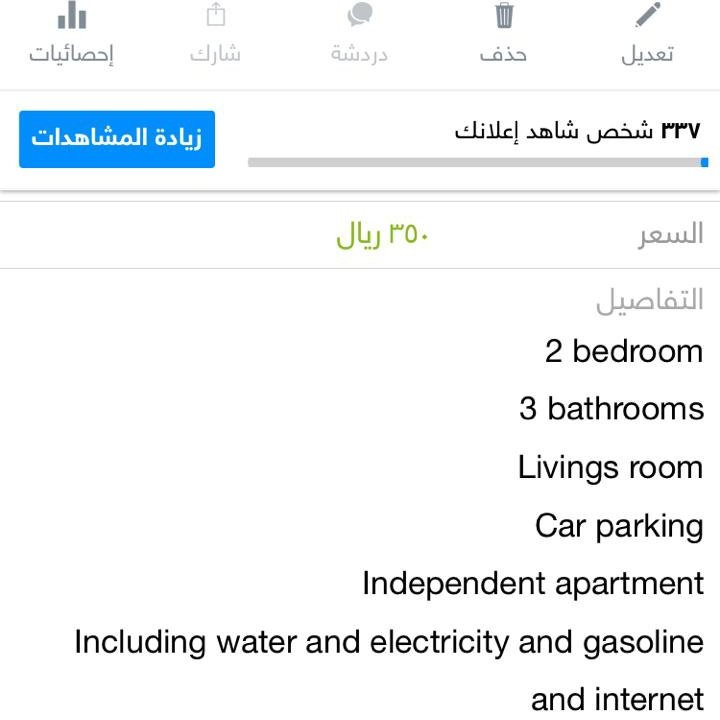Screen dimensions: 720x720
Task: Click the "2 bedroom" detail line
Action: click(x=624, y=351)
